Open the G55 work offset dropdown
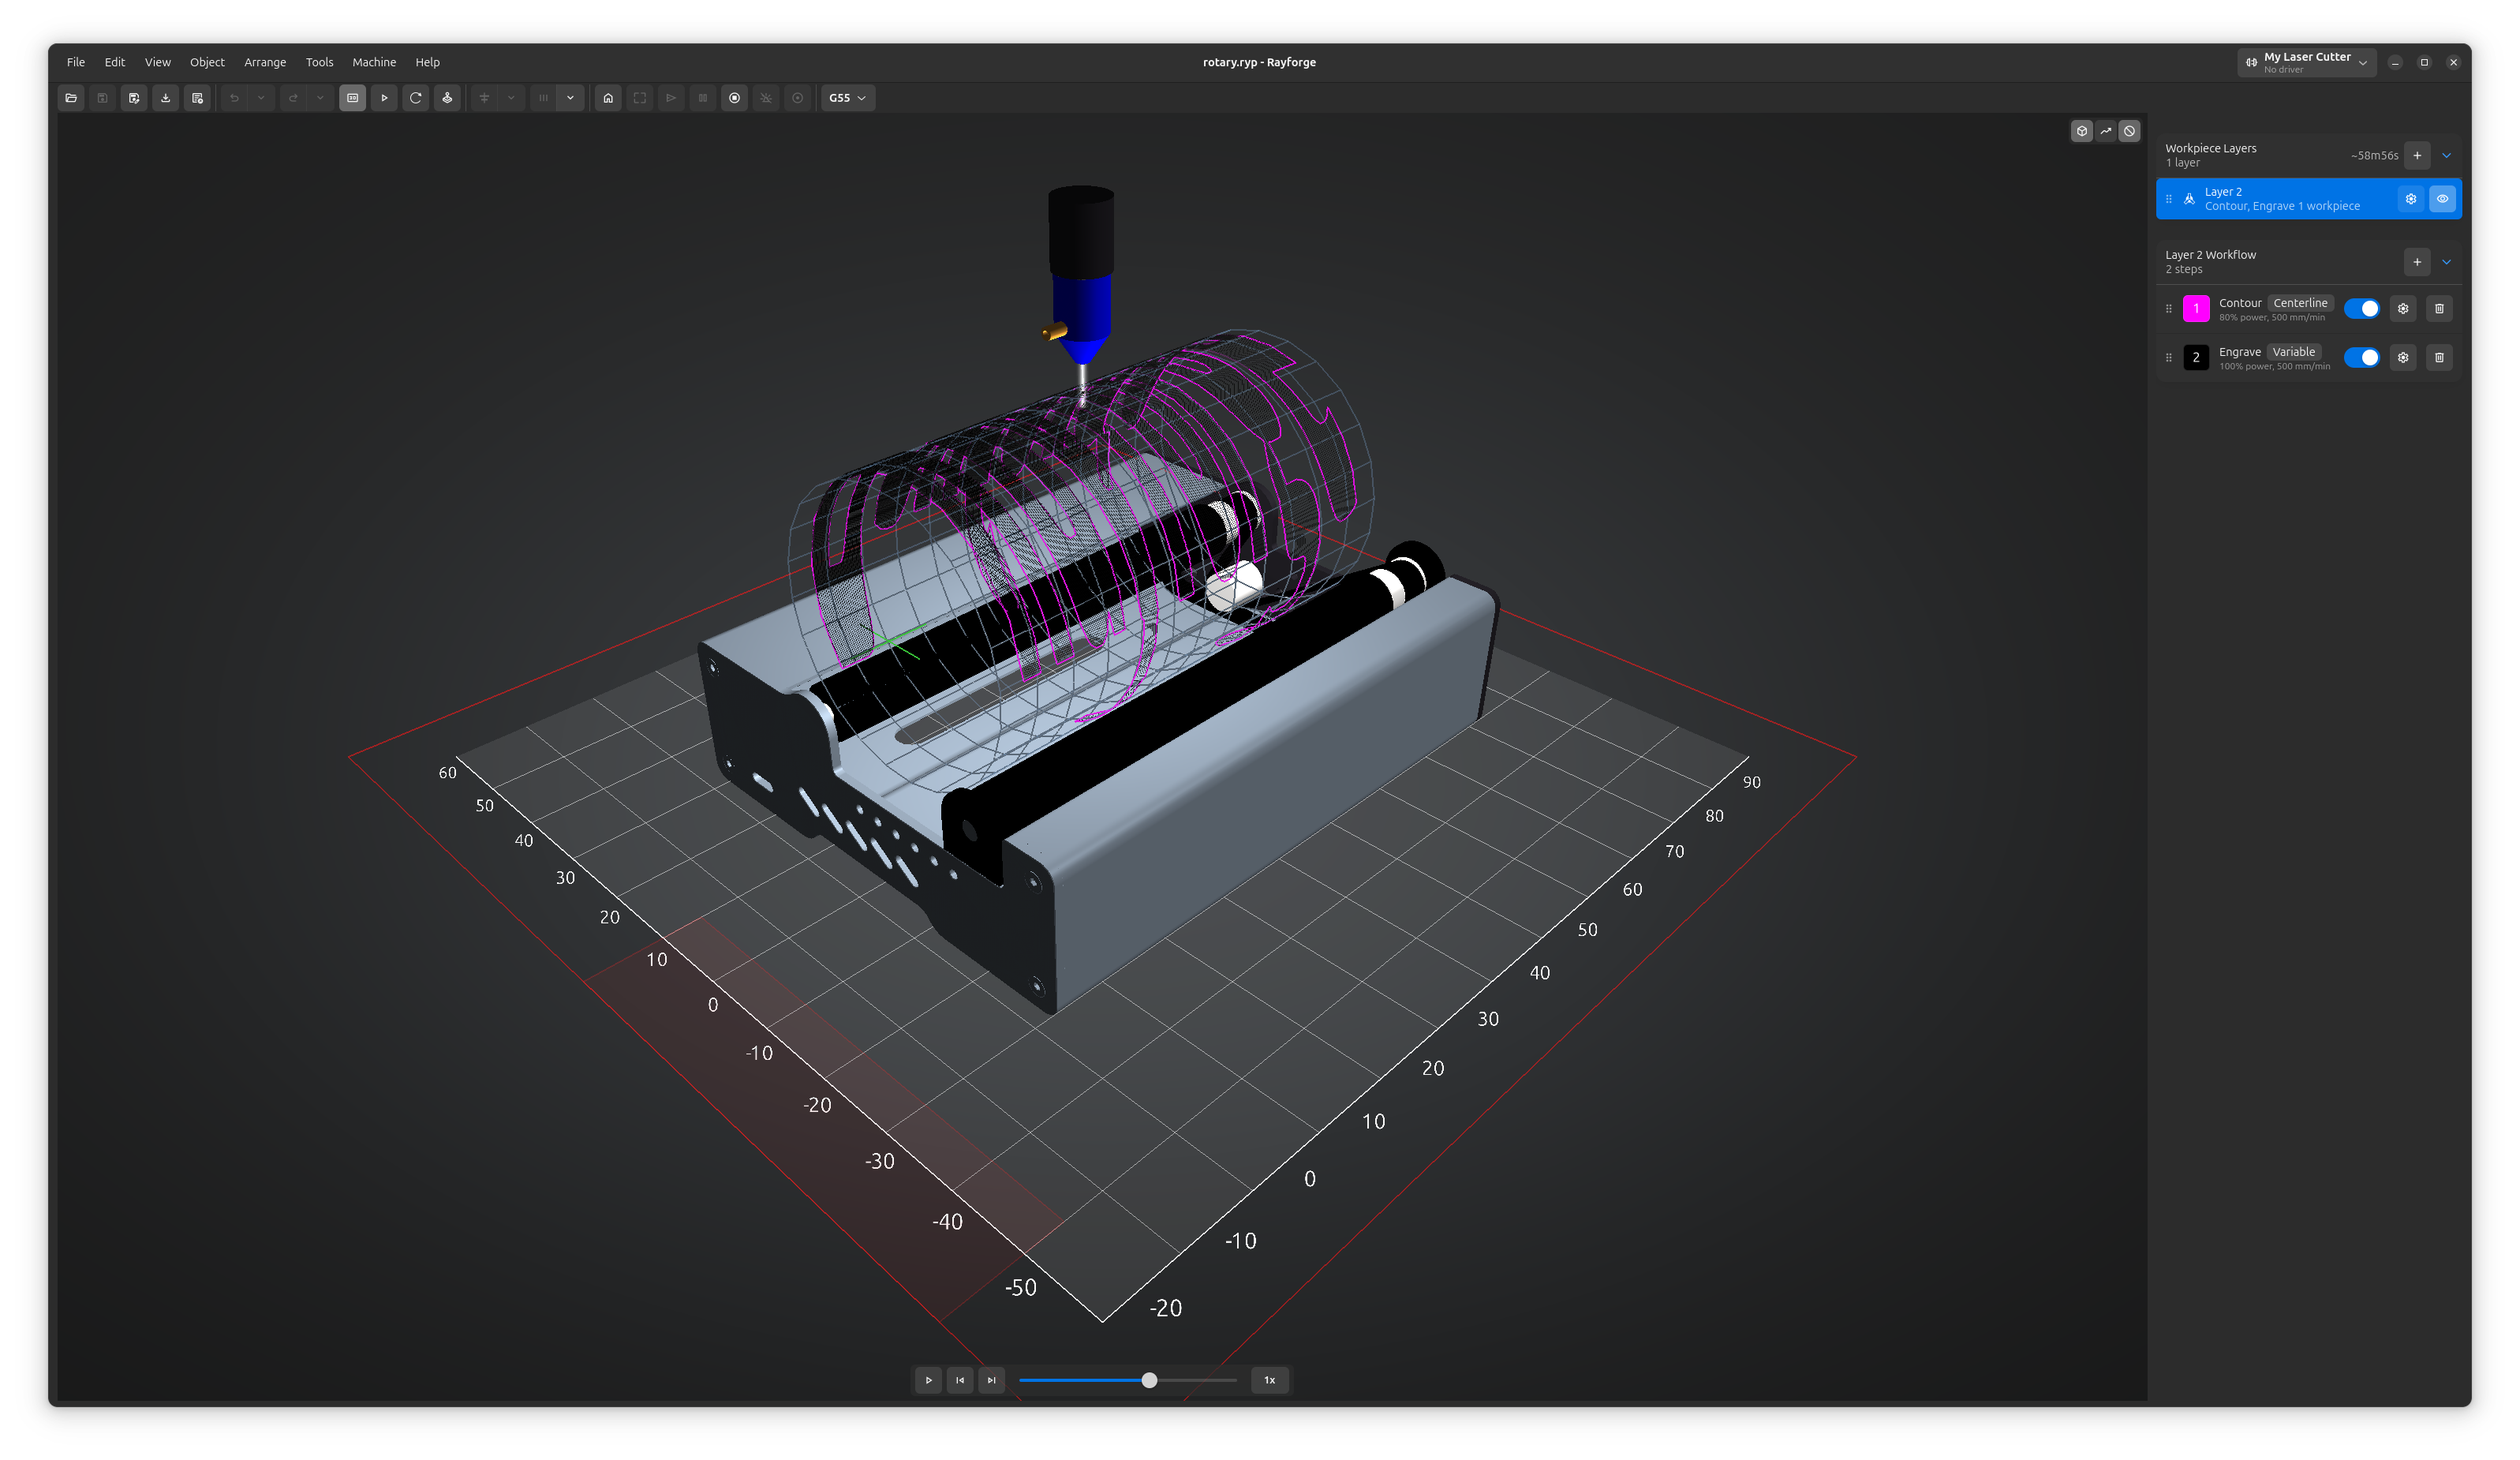The width and height of the screenshot is (2520, 1460). pos(847,98)
